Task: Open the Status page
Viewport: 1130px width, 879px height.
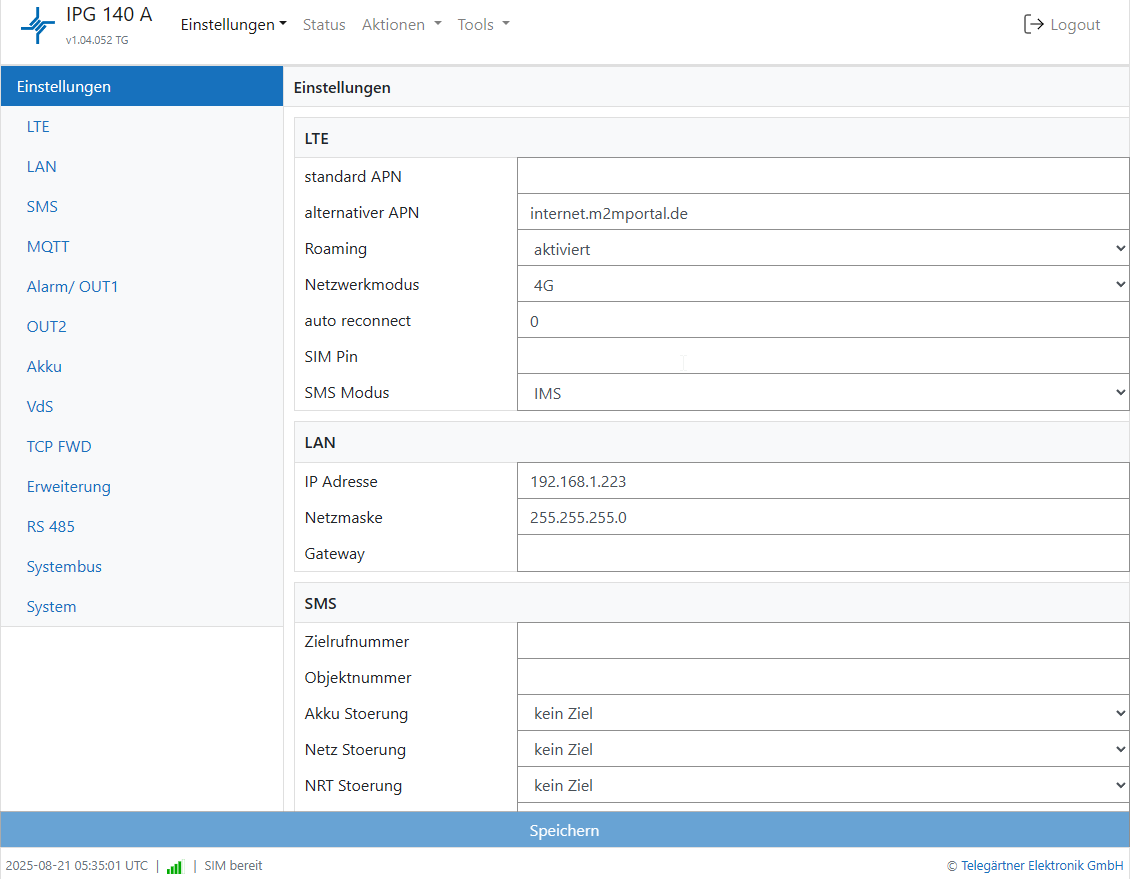Action: click(x=324, y=25)
